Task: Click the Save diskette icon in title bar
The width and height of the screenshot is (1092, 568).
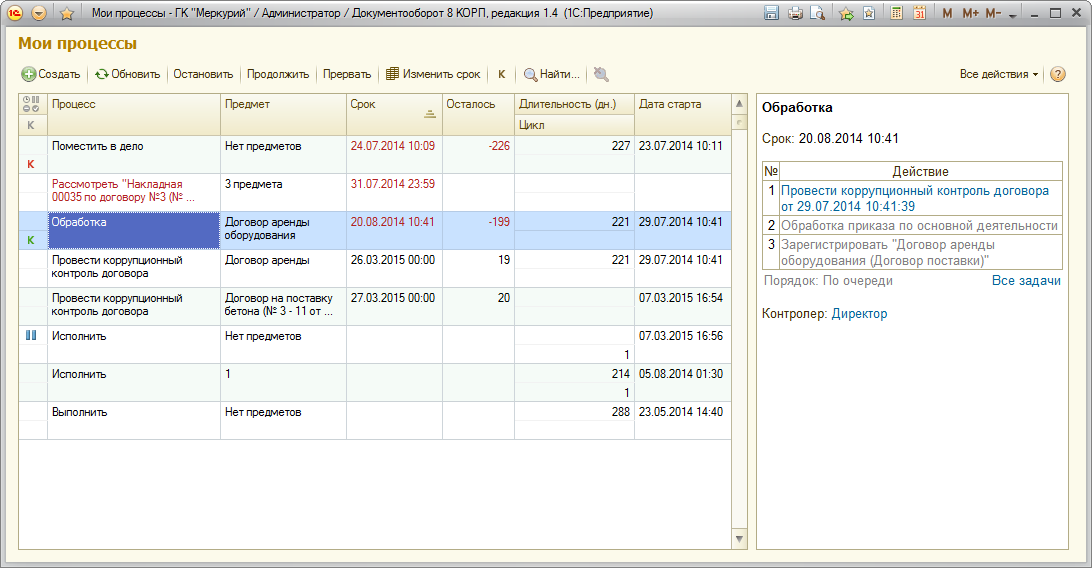Action: tap(771, 13)
